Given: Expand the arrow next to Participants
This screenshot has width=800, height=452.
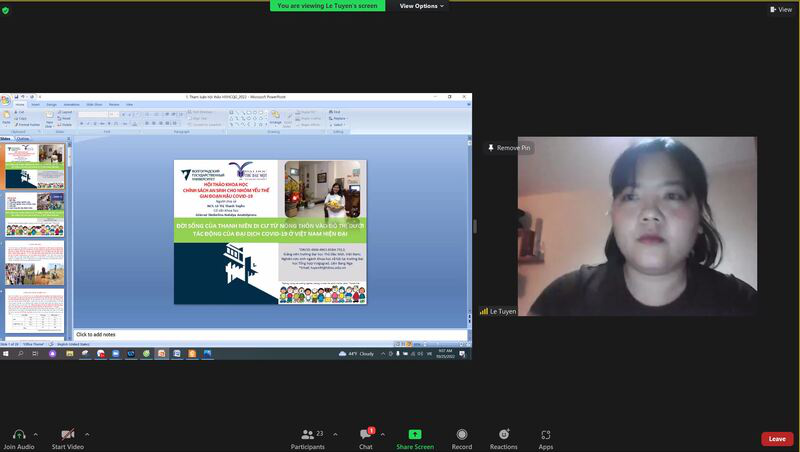Looking at the screenshot, I should (336, 434).
